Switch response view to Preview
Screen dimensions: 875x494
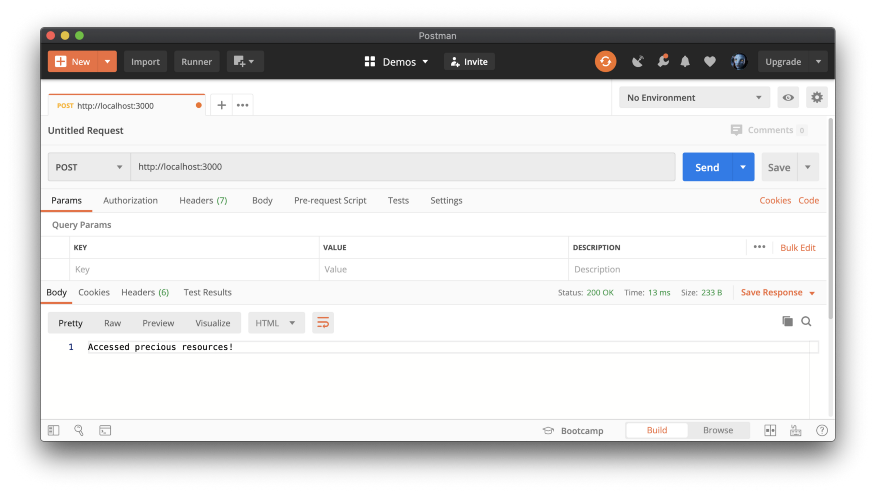[158, 323]
